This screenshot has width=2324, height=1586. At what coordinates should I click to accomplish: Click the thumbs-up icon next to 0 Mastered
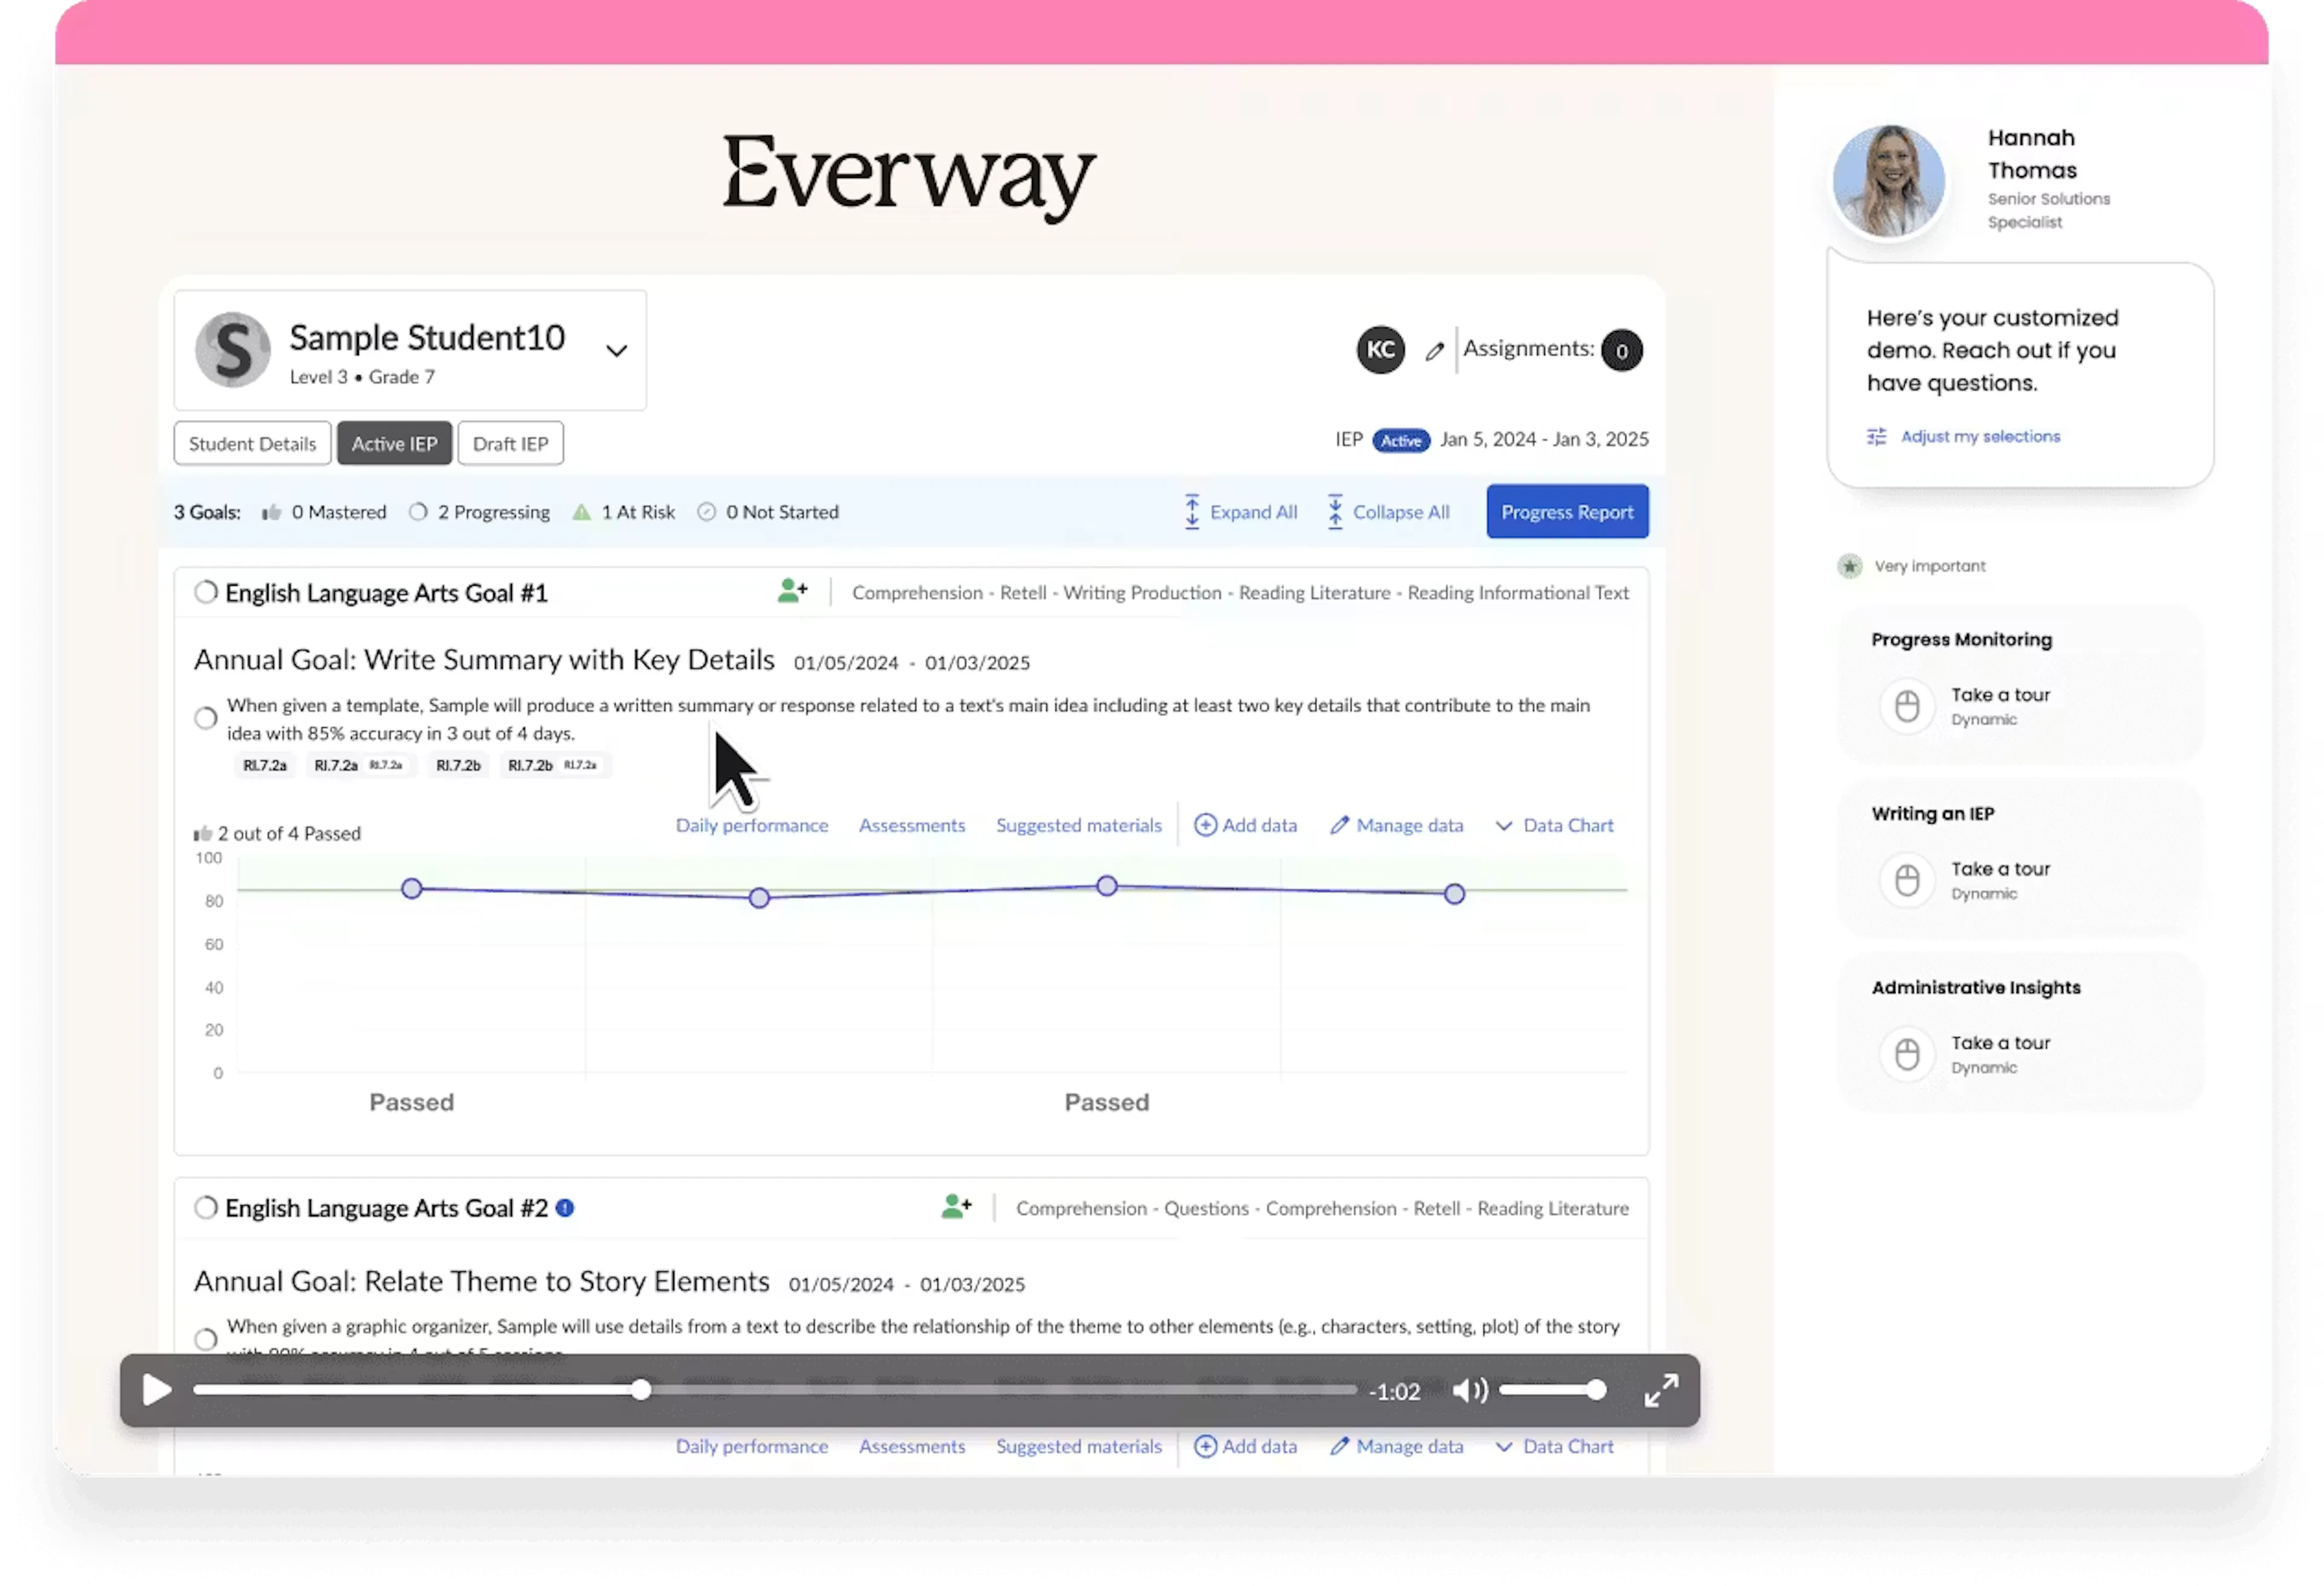[271, 512]
